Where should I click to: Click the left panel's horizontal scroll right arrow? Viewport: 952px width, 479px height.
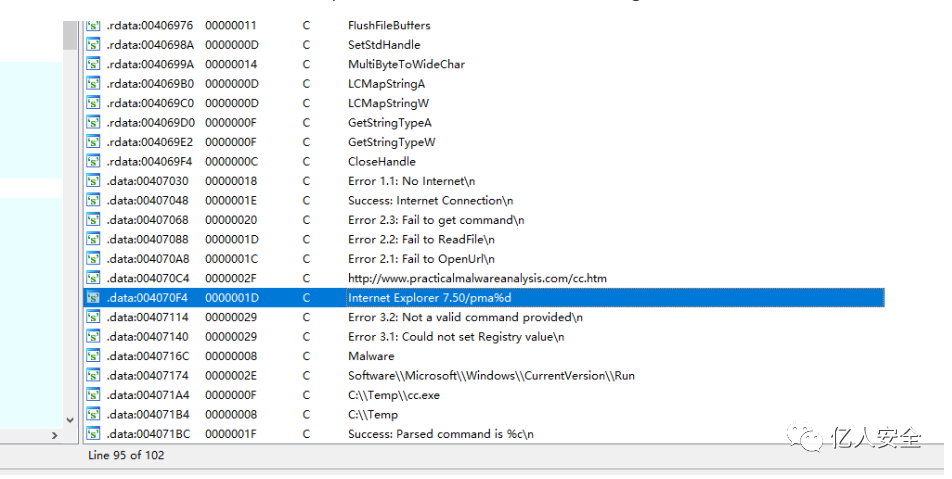coord(54,435)
